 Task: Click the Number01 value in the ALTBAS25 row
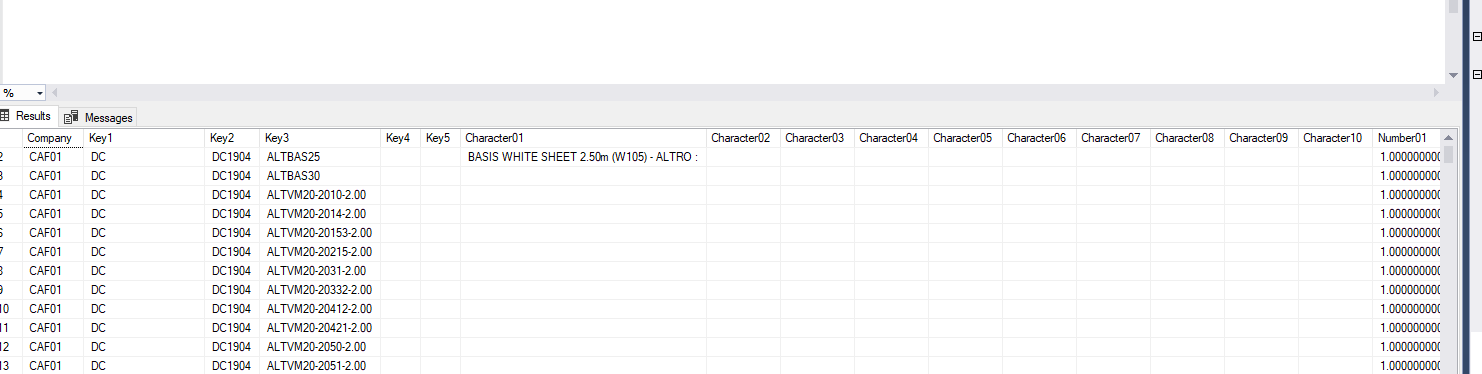click(x=1407, y=157)
